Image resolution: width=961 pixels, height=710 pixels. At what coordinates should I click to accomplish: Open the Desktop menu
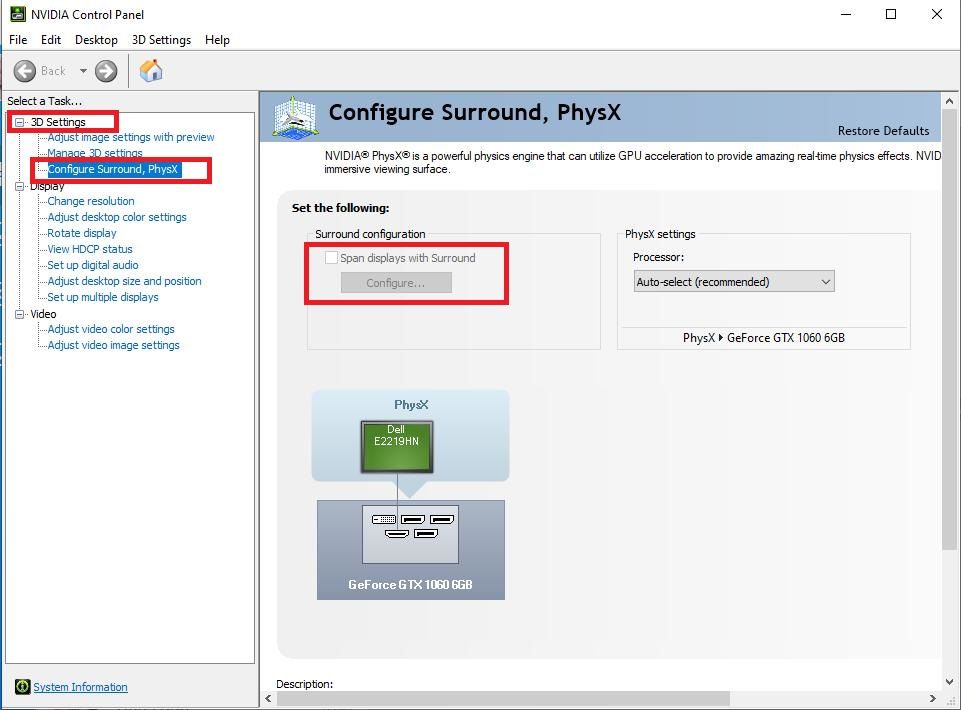[x=96, y=40]
